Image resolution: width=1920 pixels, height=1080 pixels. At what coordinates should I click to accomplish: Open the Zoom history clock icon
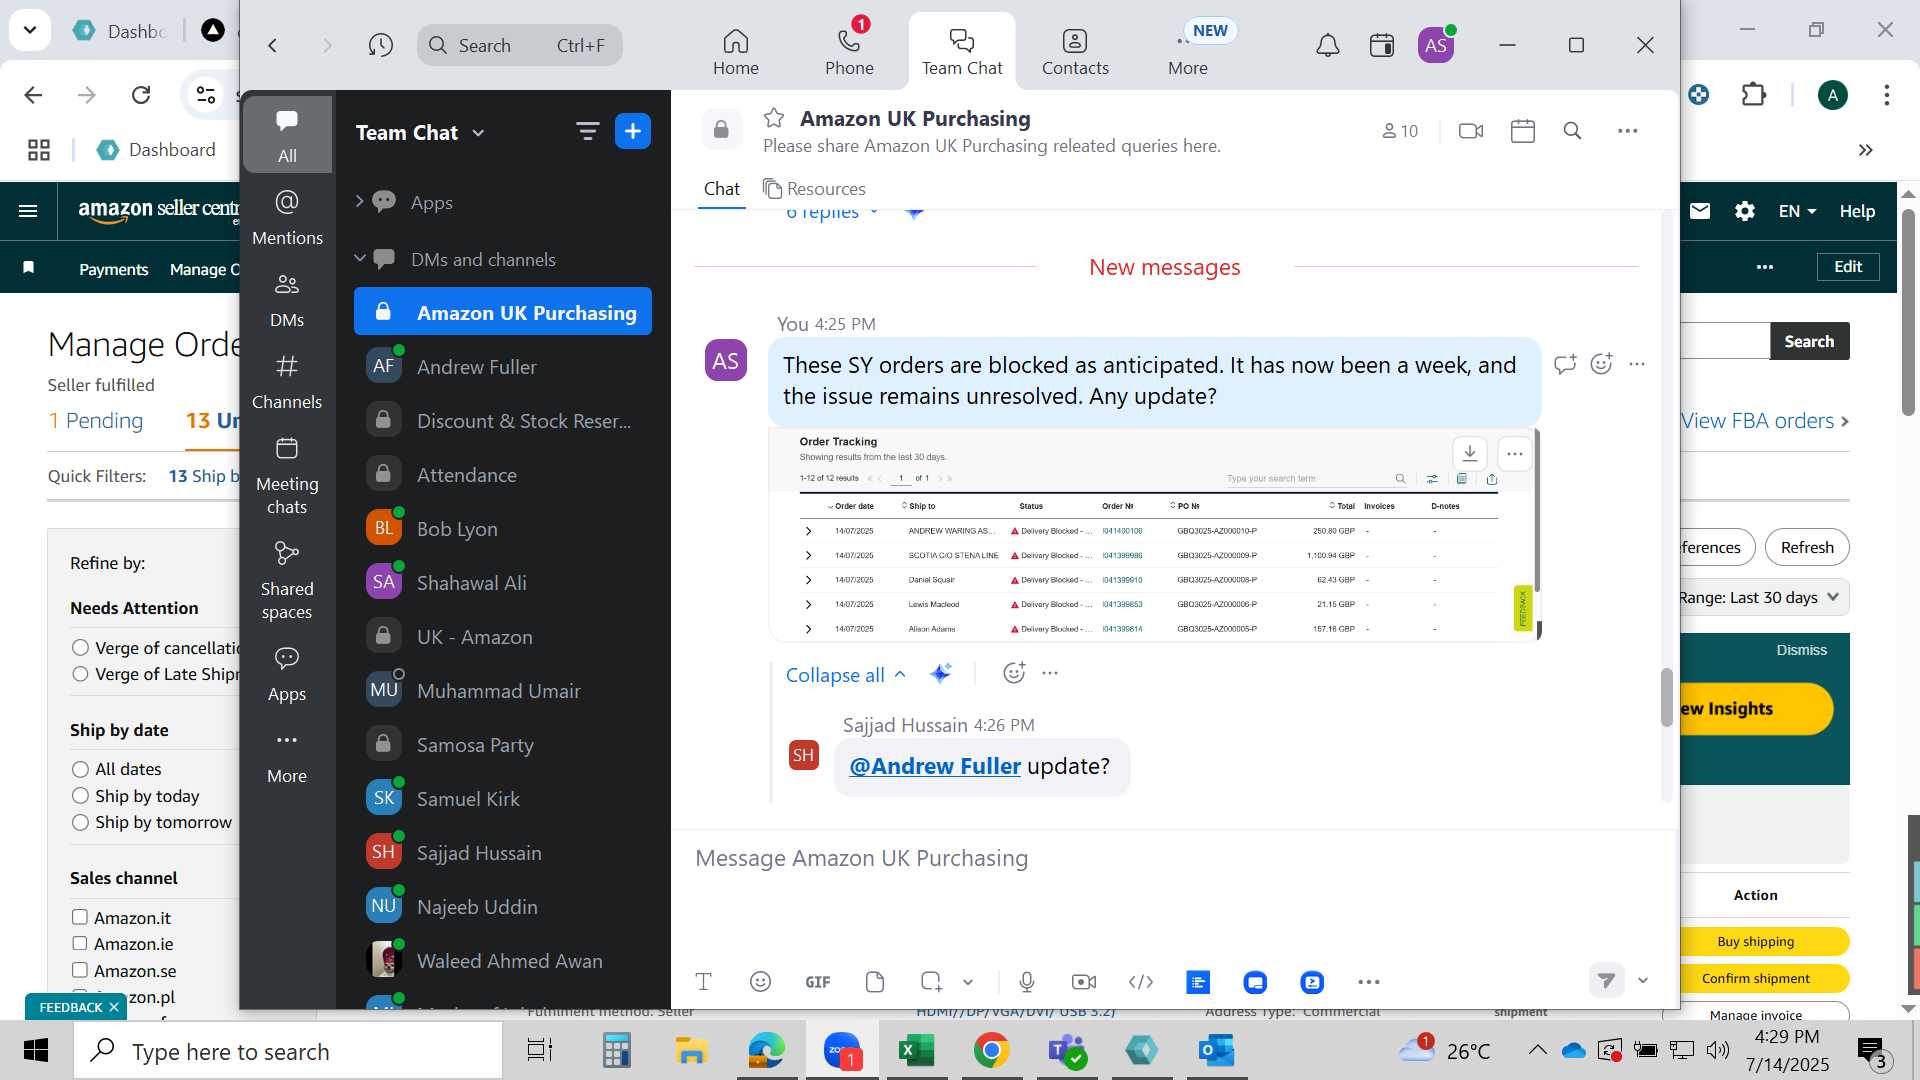click(x=380, y=45)
